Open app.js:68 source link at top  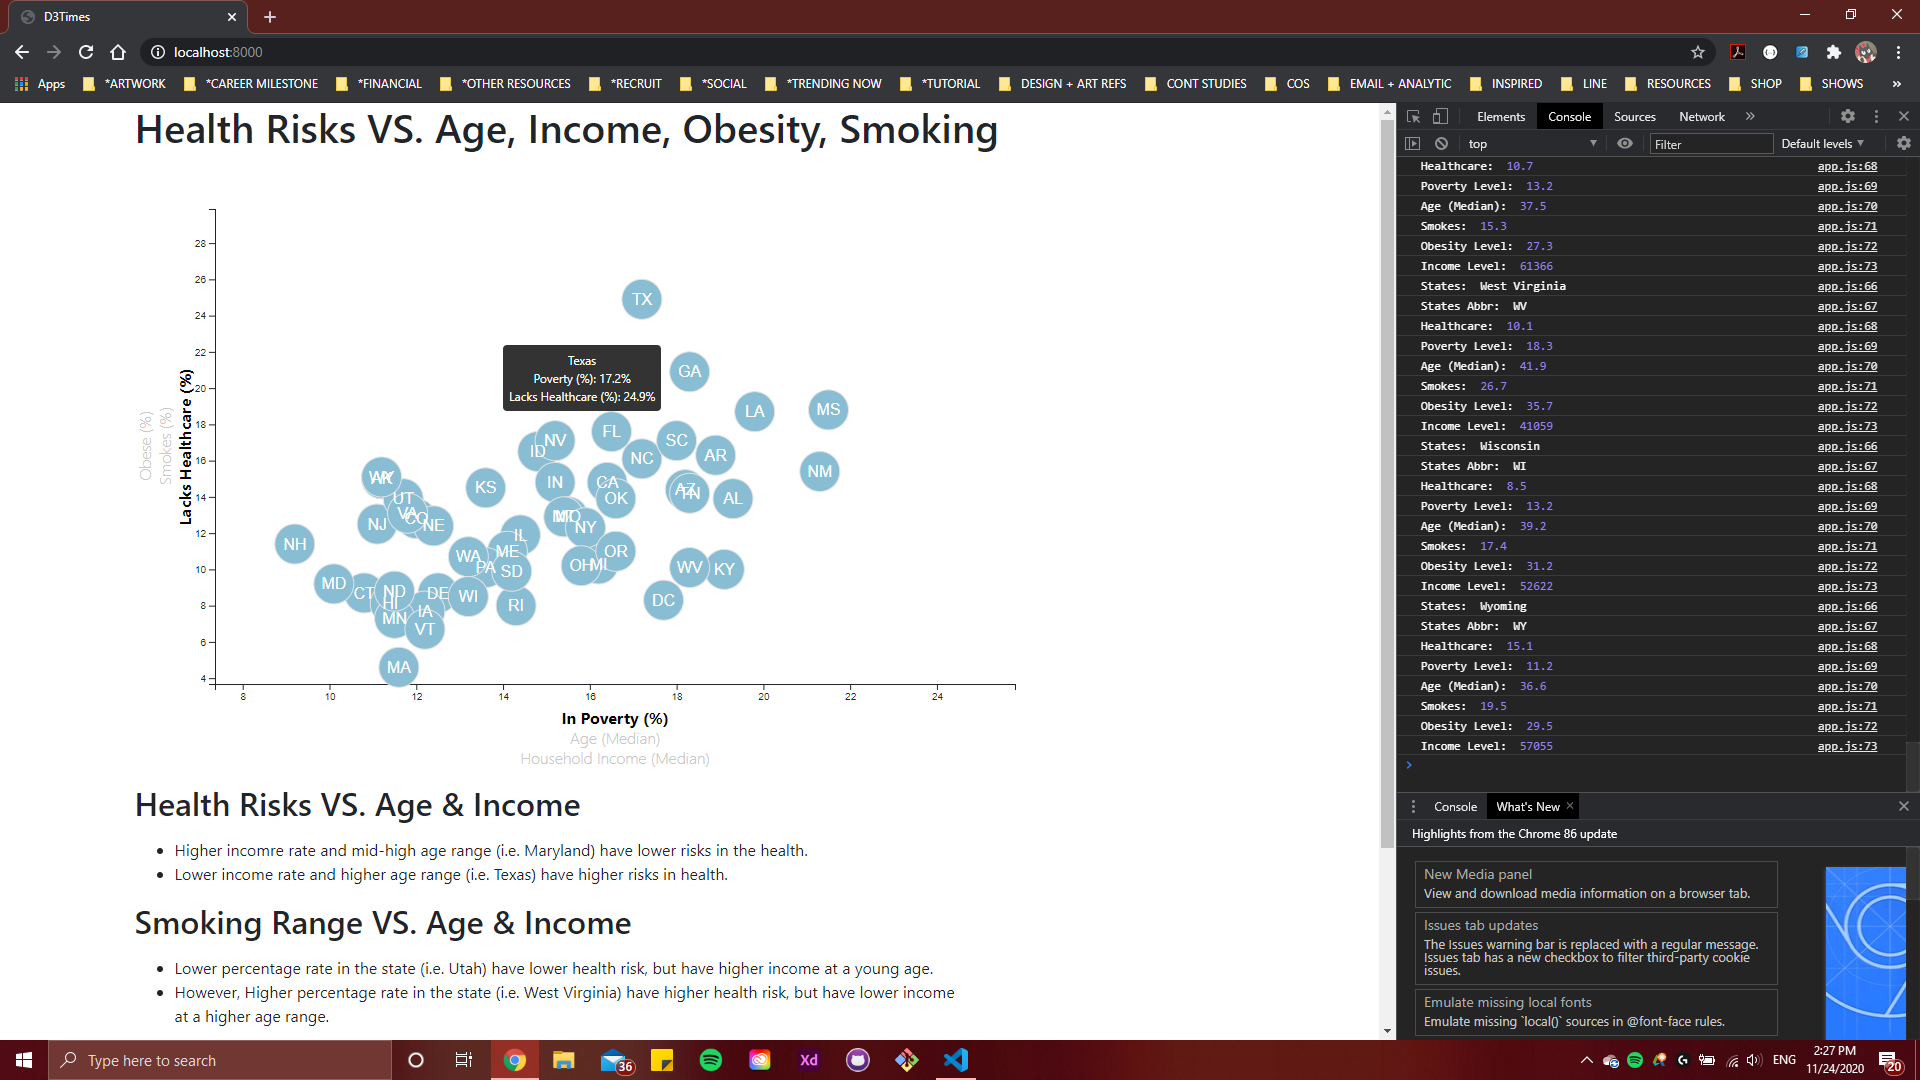(1846, 167)
